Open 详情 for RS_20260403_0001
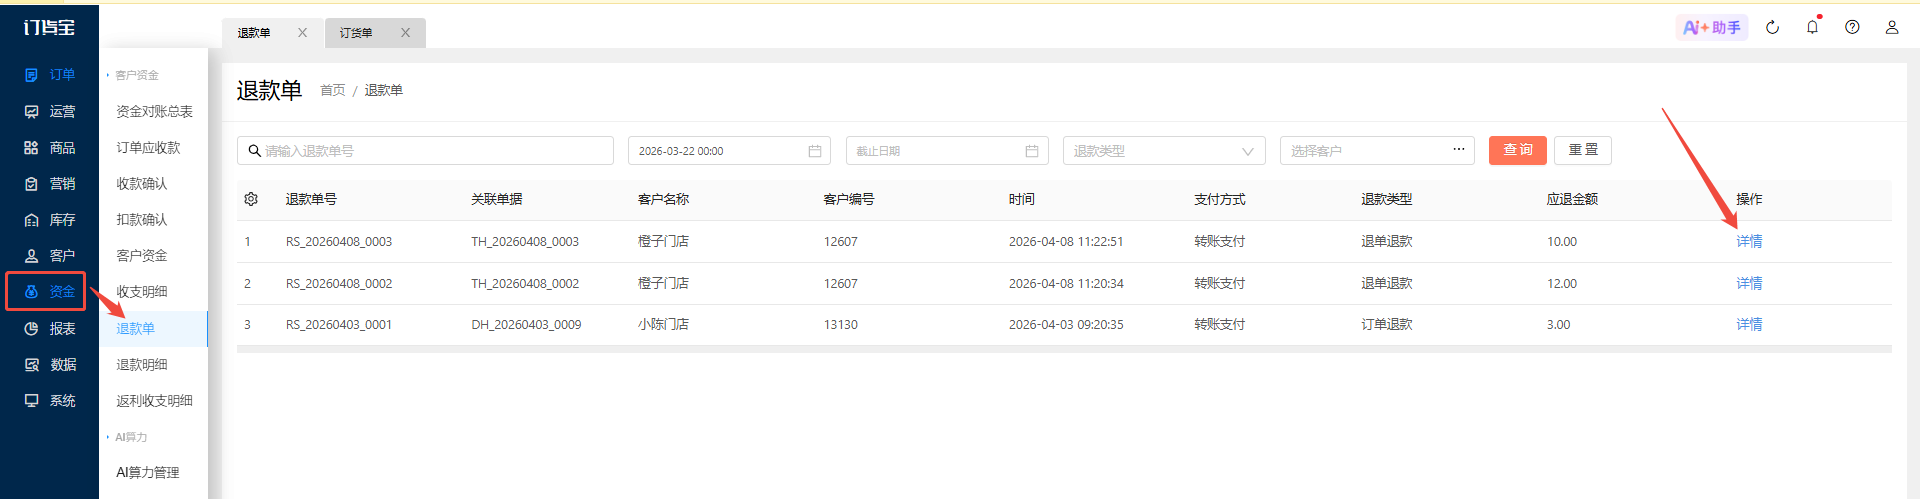This screenshot has width=1920, height=499. pos(1749,324)
